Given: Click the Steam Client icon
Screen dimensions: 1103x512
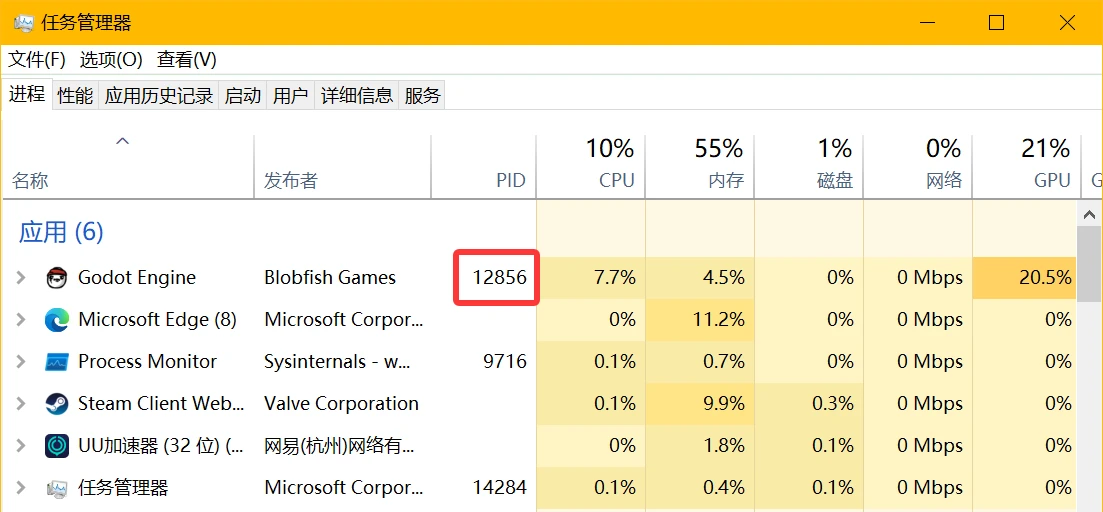Looking at the screenshot, I should 56,404.
